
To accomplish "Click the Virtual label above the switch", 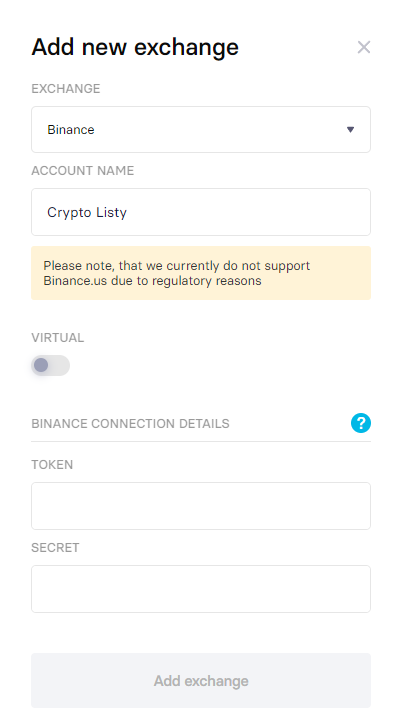I will point(58,338).
